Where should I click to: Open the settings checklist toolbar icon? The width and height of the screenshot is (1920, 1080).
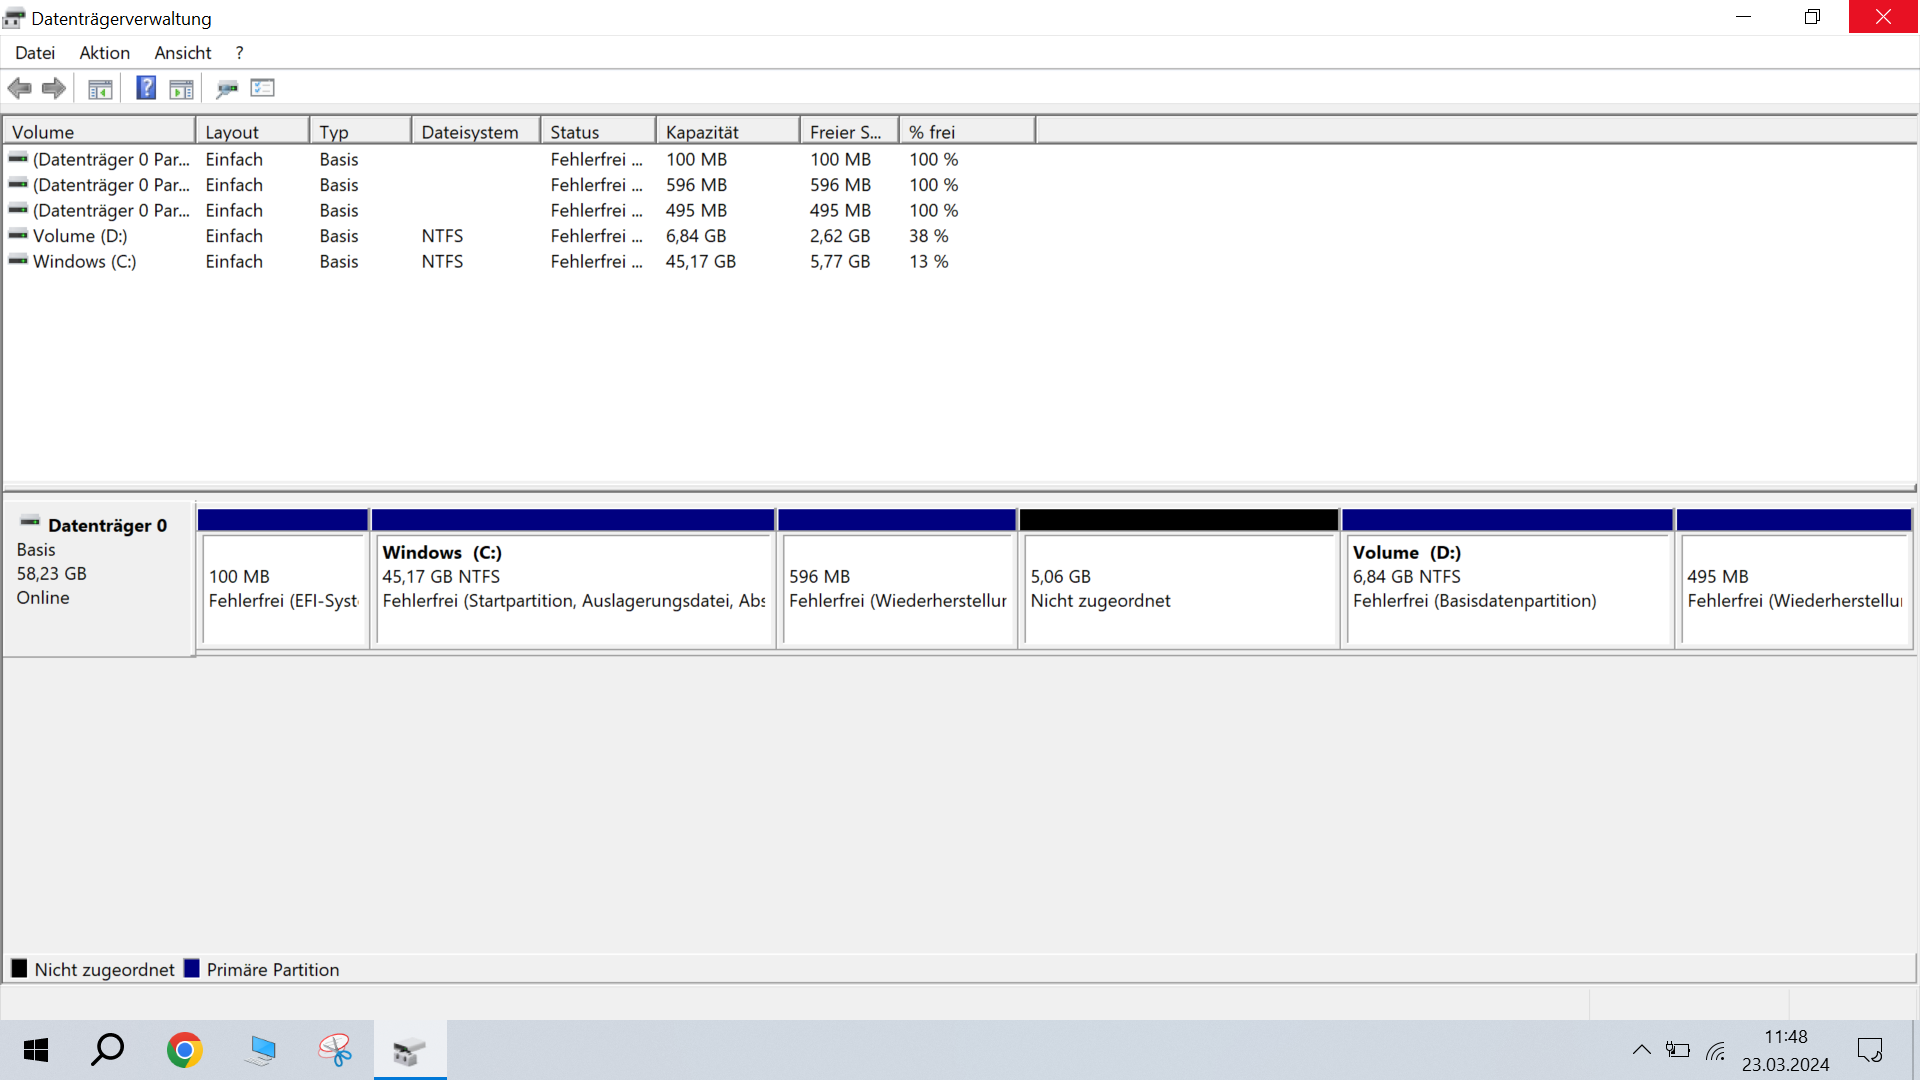tap(263, 88)
